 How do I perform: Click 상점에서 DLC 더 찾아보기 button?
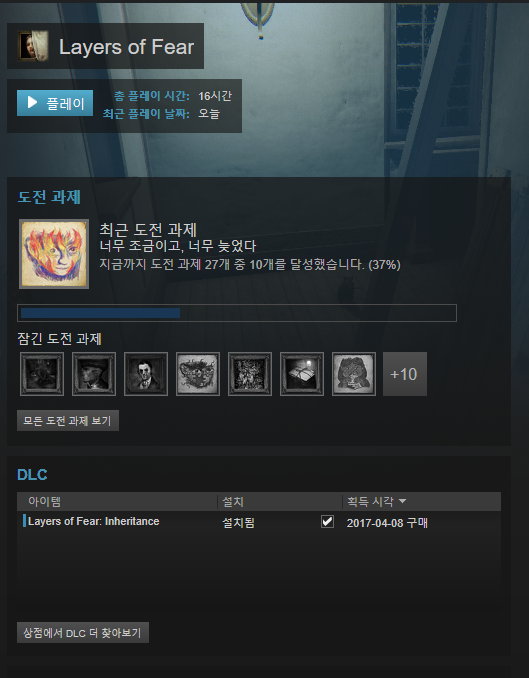tap(83, 633)
